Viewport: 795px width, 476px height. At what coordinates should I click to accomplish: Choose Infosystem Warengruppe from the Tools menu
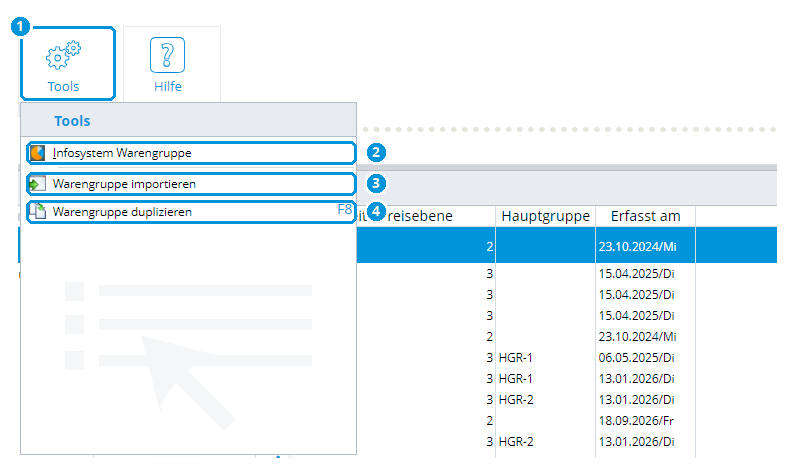tap(191, 153)
